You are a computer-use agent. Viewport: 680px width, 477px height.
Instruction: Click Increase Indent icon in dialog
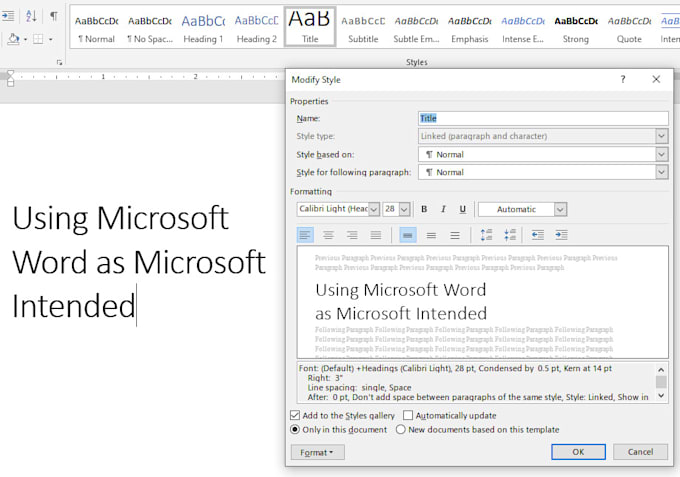[x=561, y=235]
